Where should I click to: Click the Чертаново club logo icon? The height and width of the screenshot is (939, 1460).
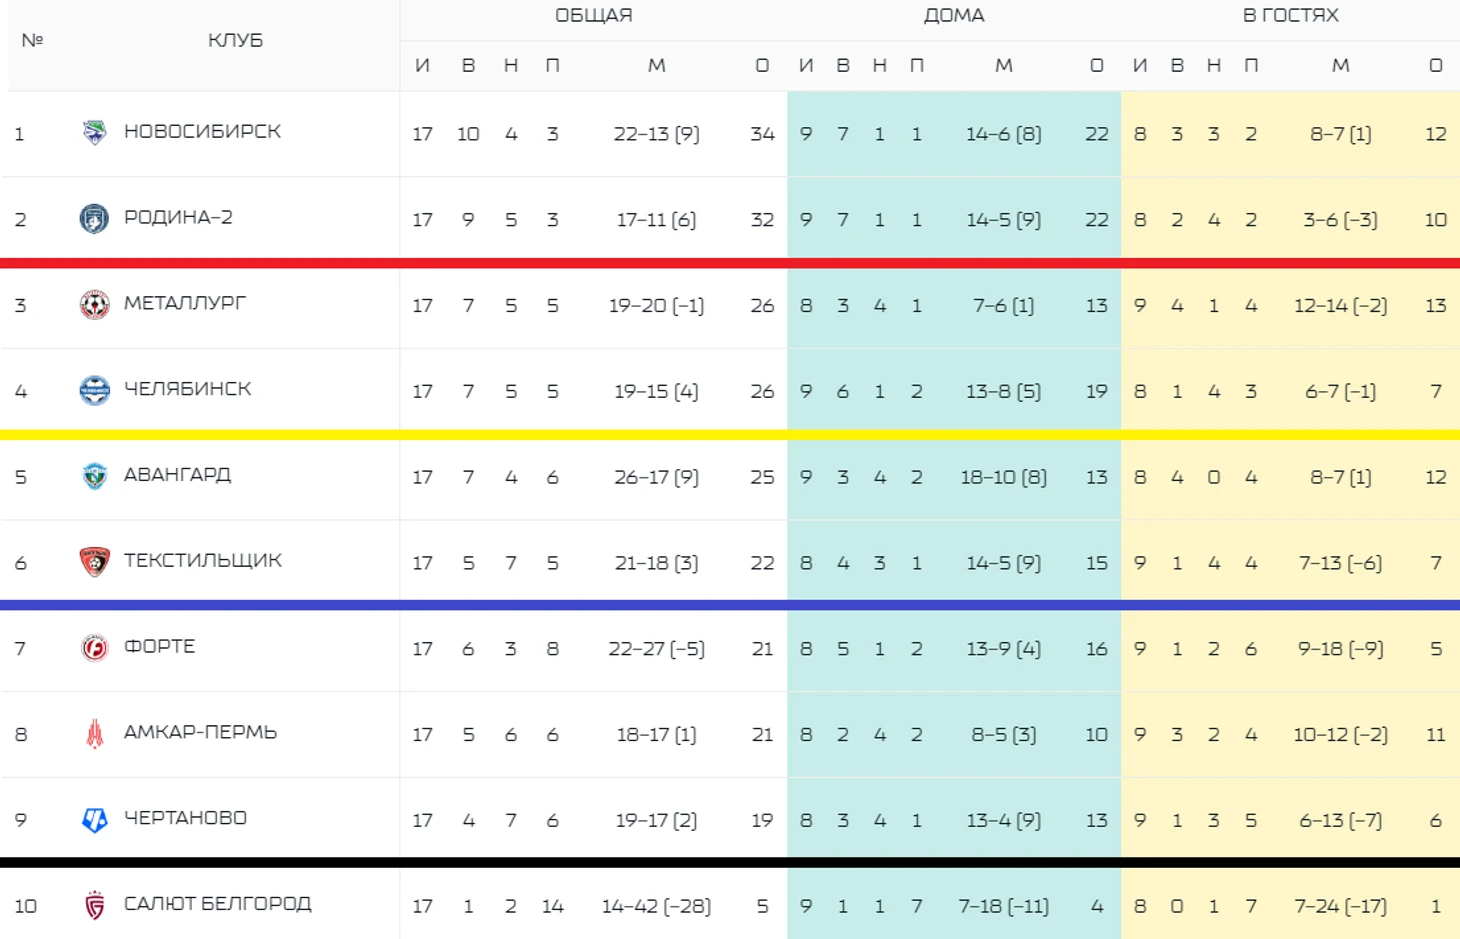pos(94,820)
